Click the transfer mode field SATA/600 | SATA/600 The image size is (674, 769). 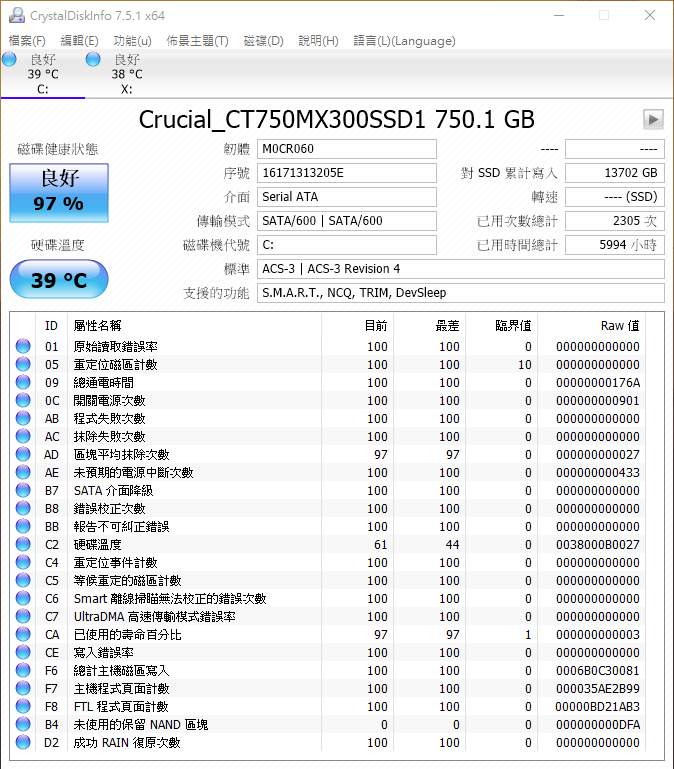click(347, 221)
